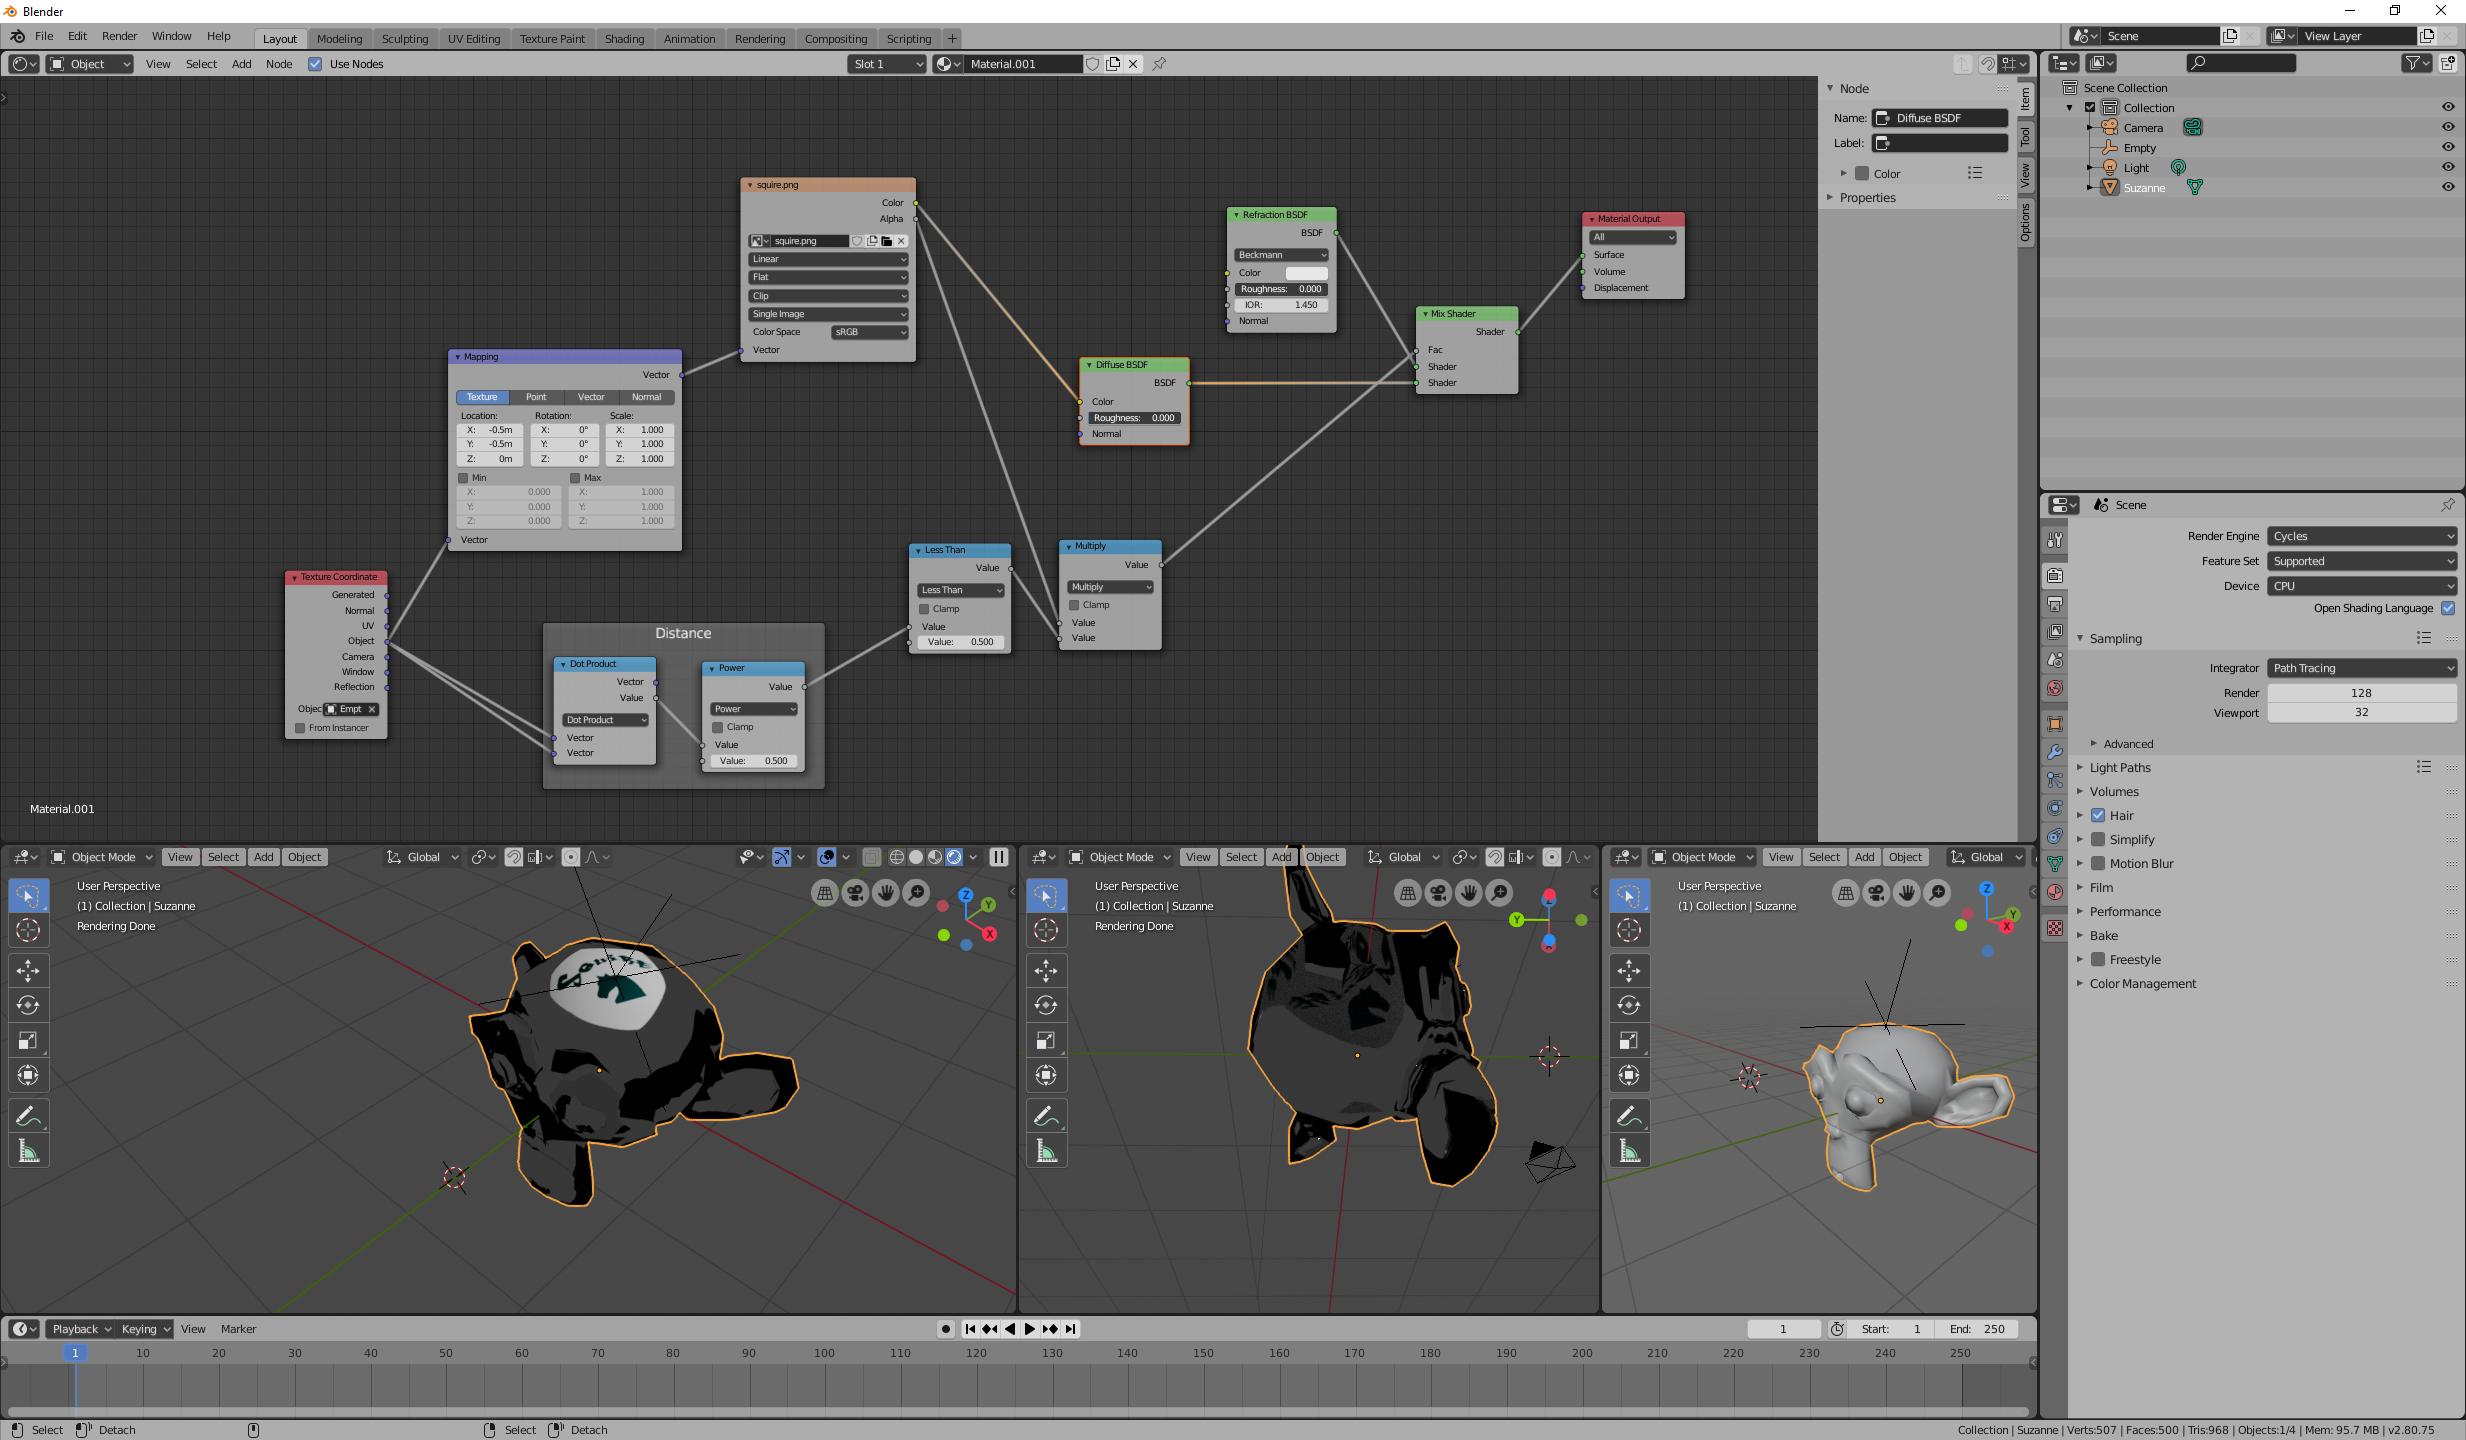
Task: Pin the Properties editor context
Action: 2447,505
